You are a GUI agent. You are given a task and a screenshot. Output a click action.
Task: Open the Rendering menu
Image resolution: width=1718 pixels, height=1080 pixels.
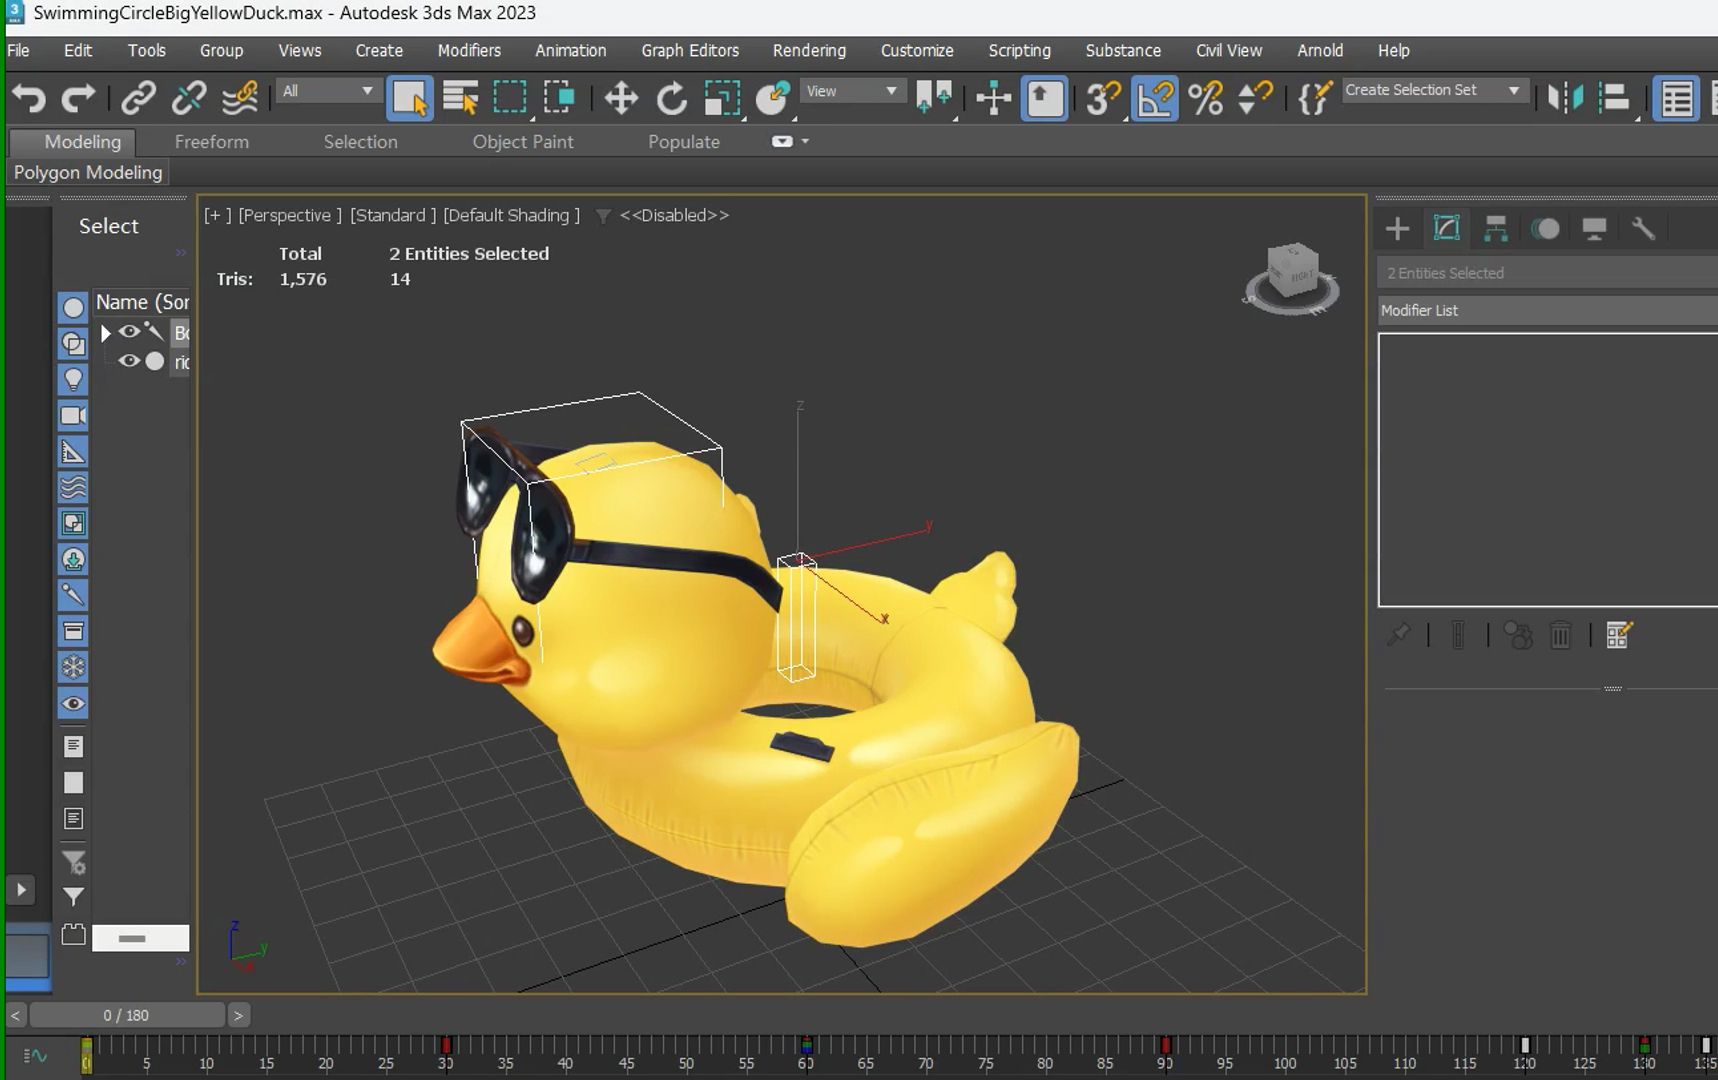pyautogui.click(x=809, y=50)
